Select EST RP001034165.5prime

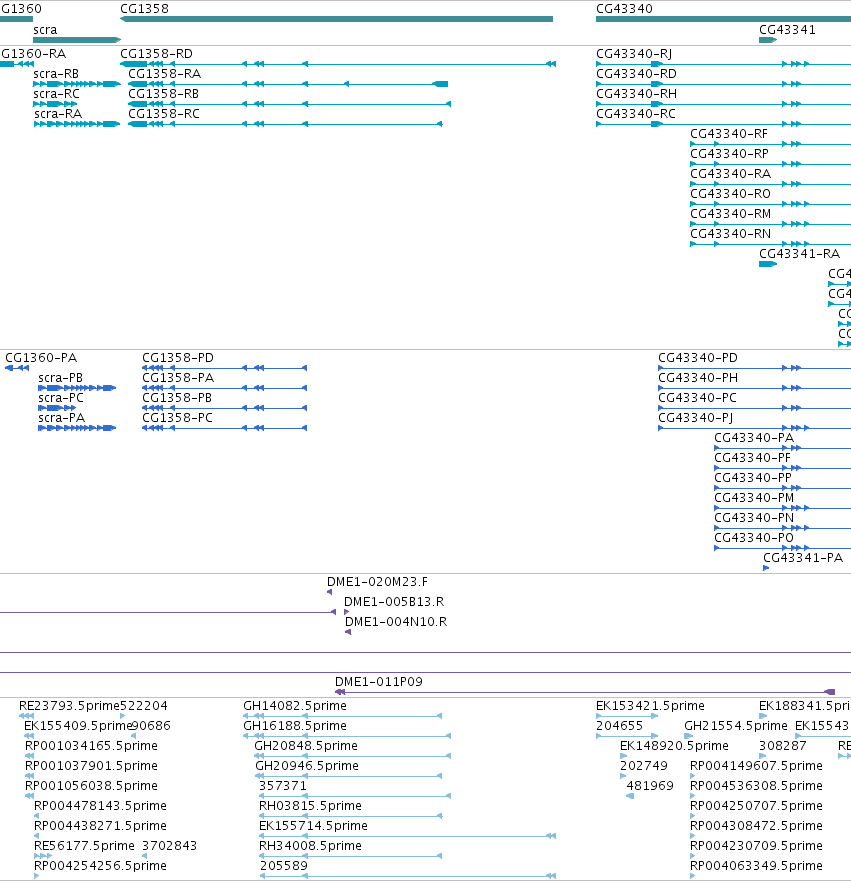click(91, 746)
